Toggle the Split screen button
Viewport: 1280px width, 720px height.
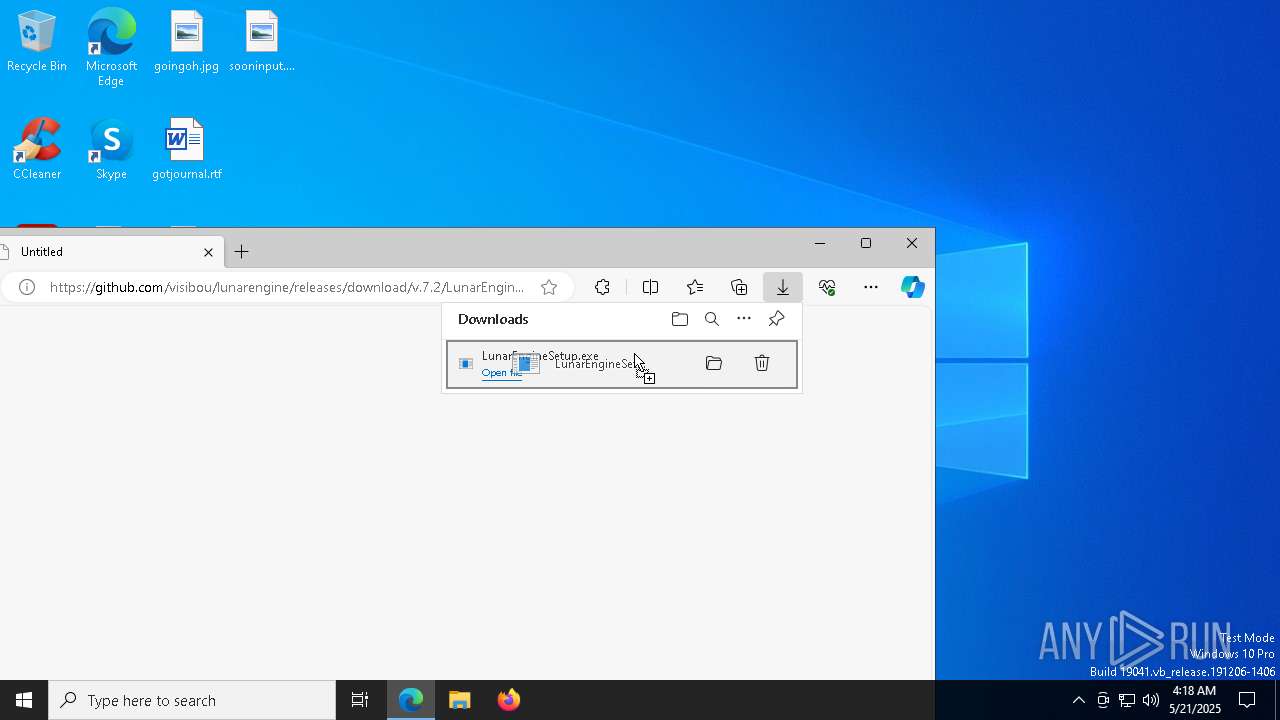[x=650, y=287]
